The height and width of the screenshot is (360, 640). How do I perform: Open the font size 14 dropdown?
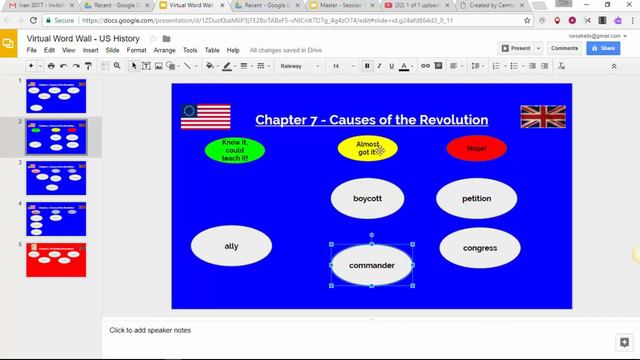pyautogui.click(x=343, y=66)
